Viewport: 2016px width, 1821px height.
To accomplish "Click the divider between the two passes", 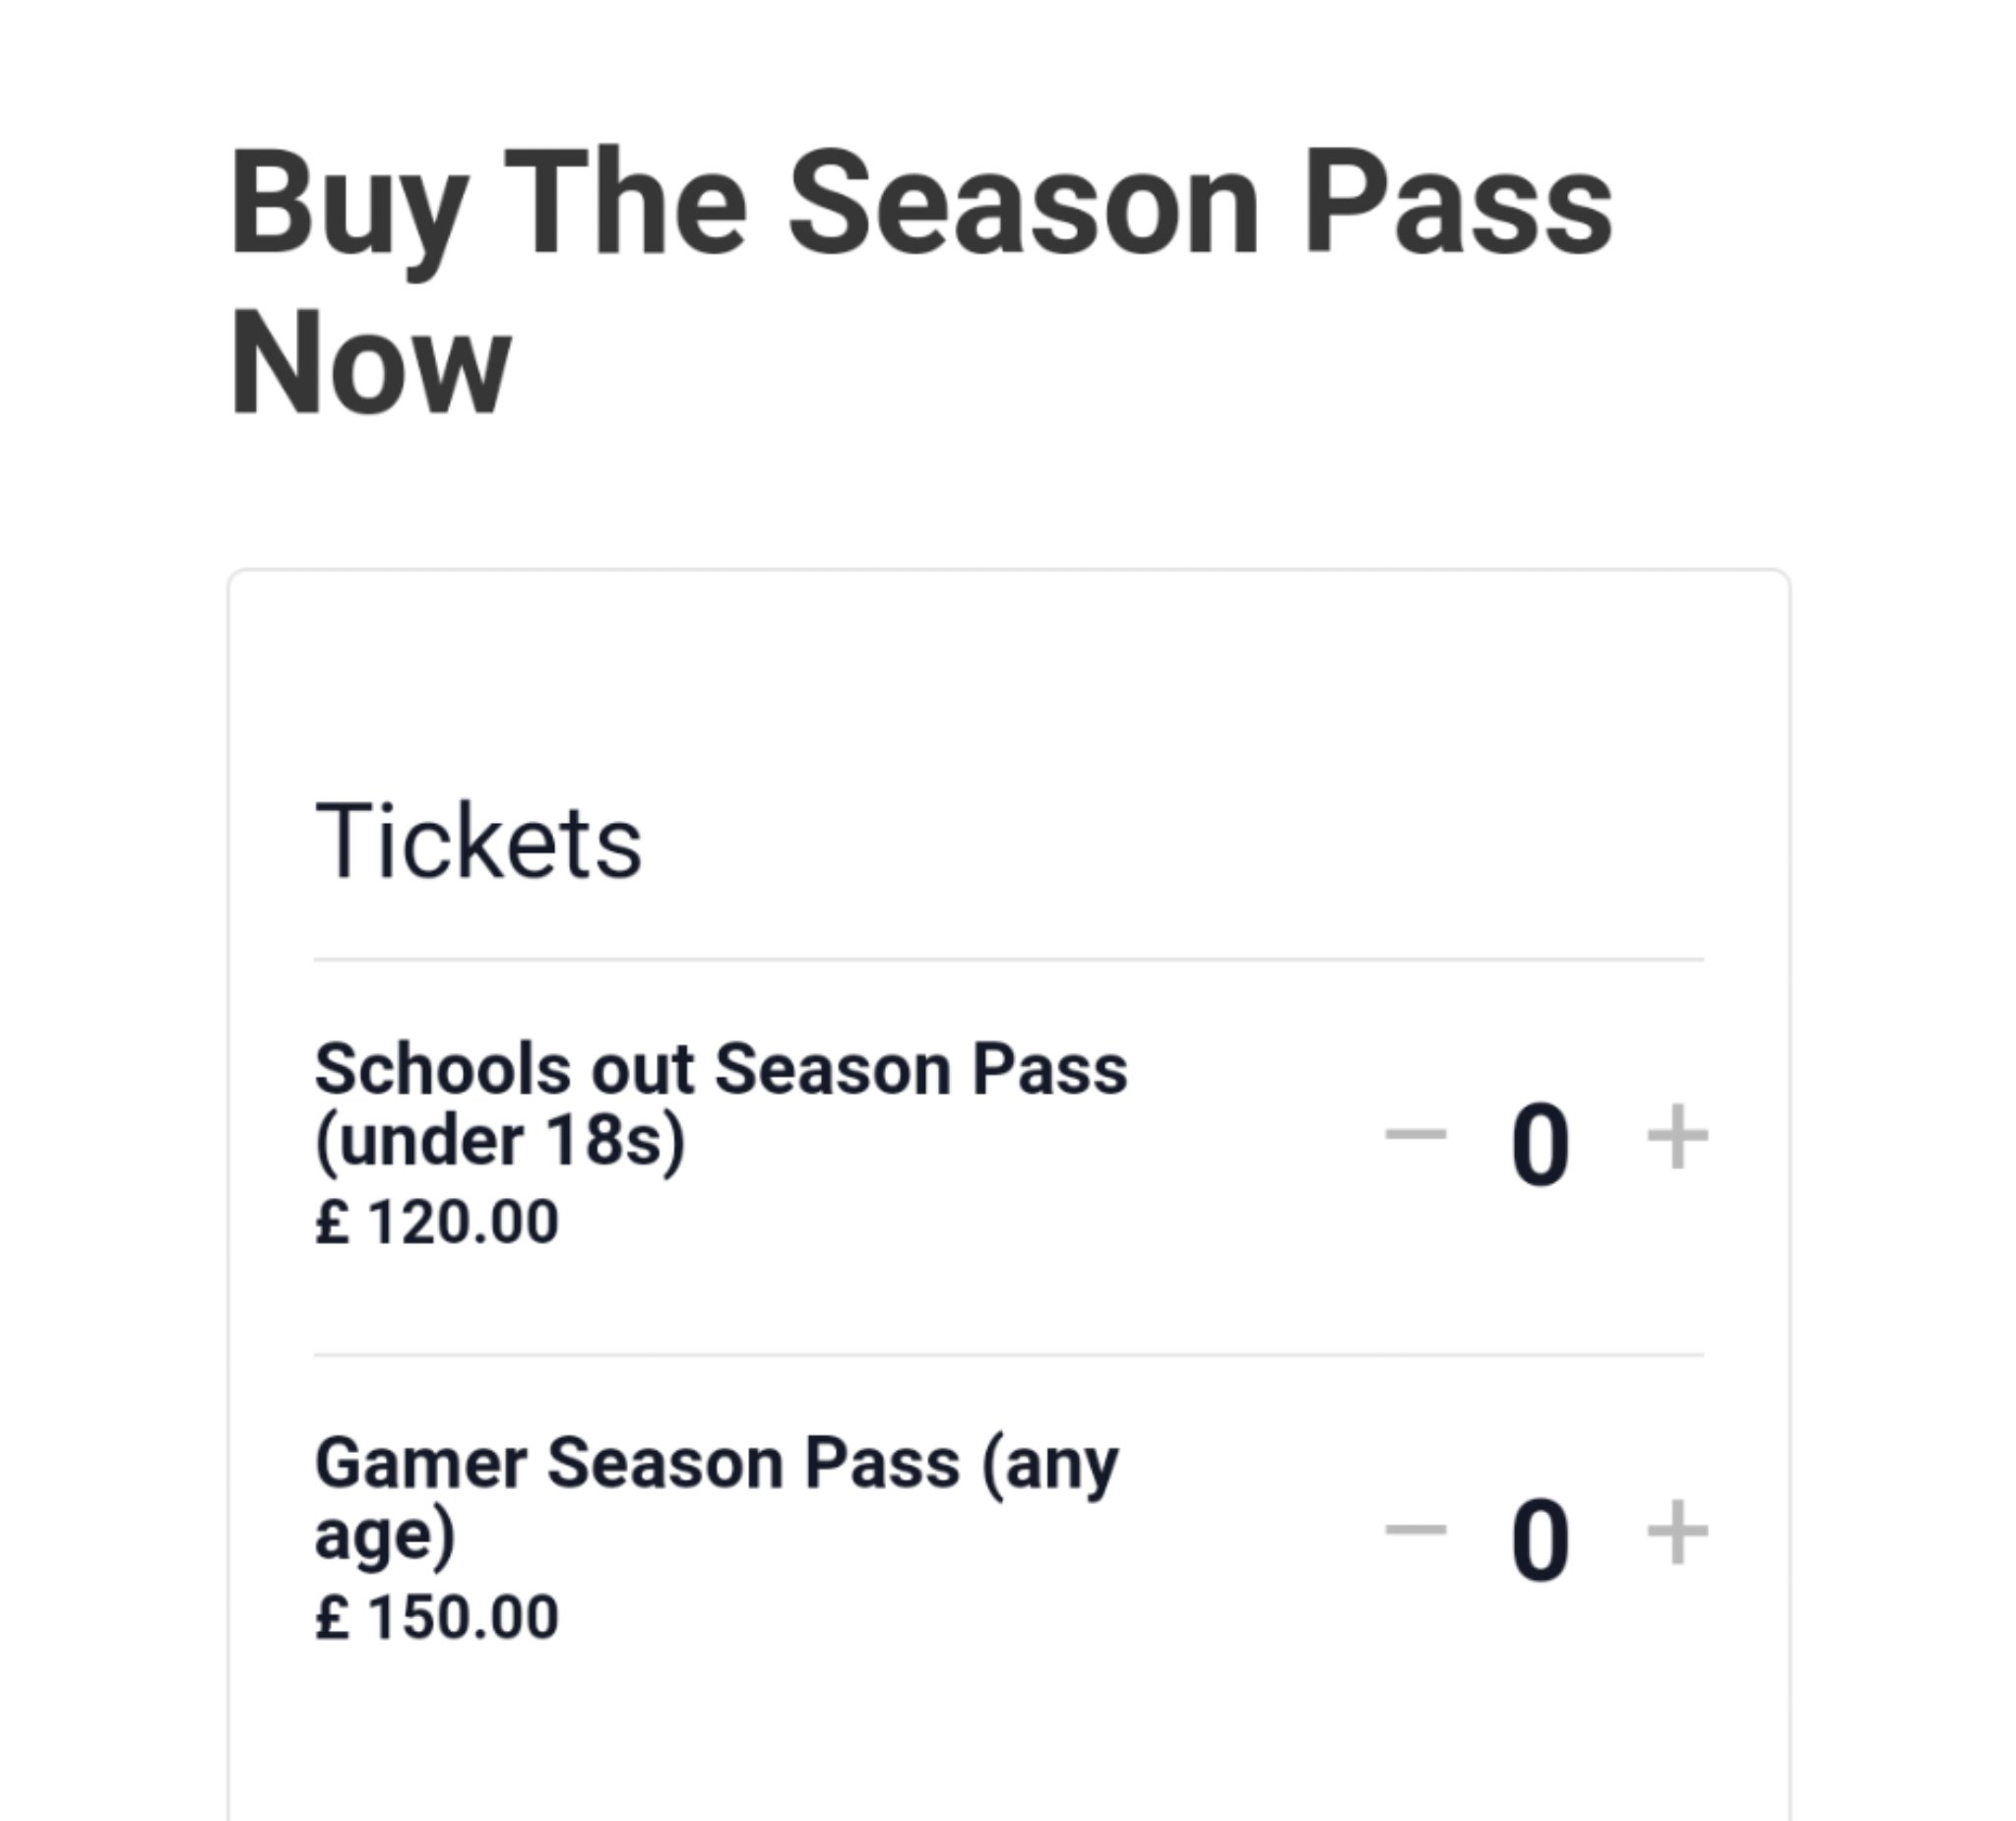I will click(x=1008, y=1355).
